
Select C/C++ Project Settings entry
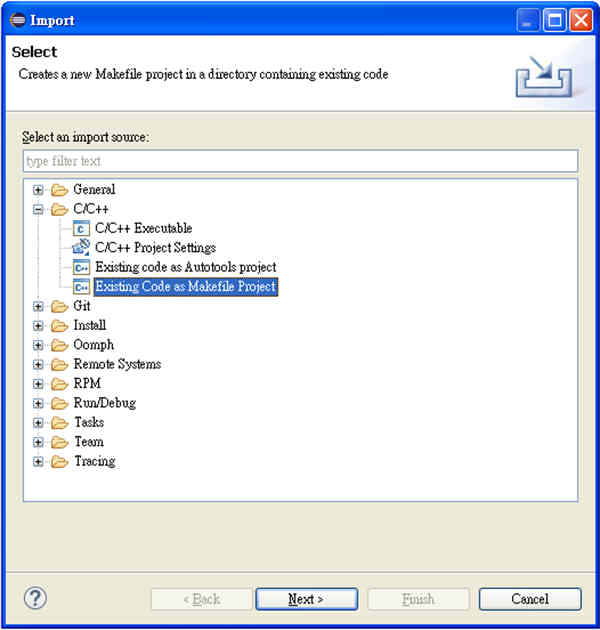pos(155,248)
